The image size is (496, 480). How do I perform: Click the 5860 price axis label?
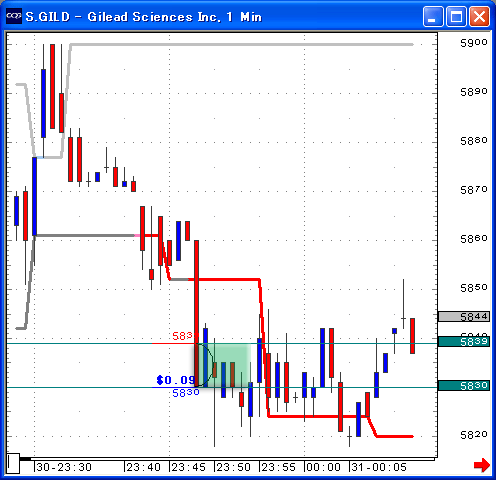coord(474,239)
